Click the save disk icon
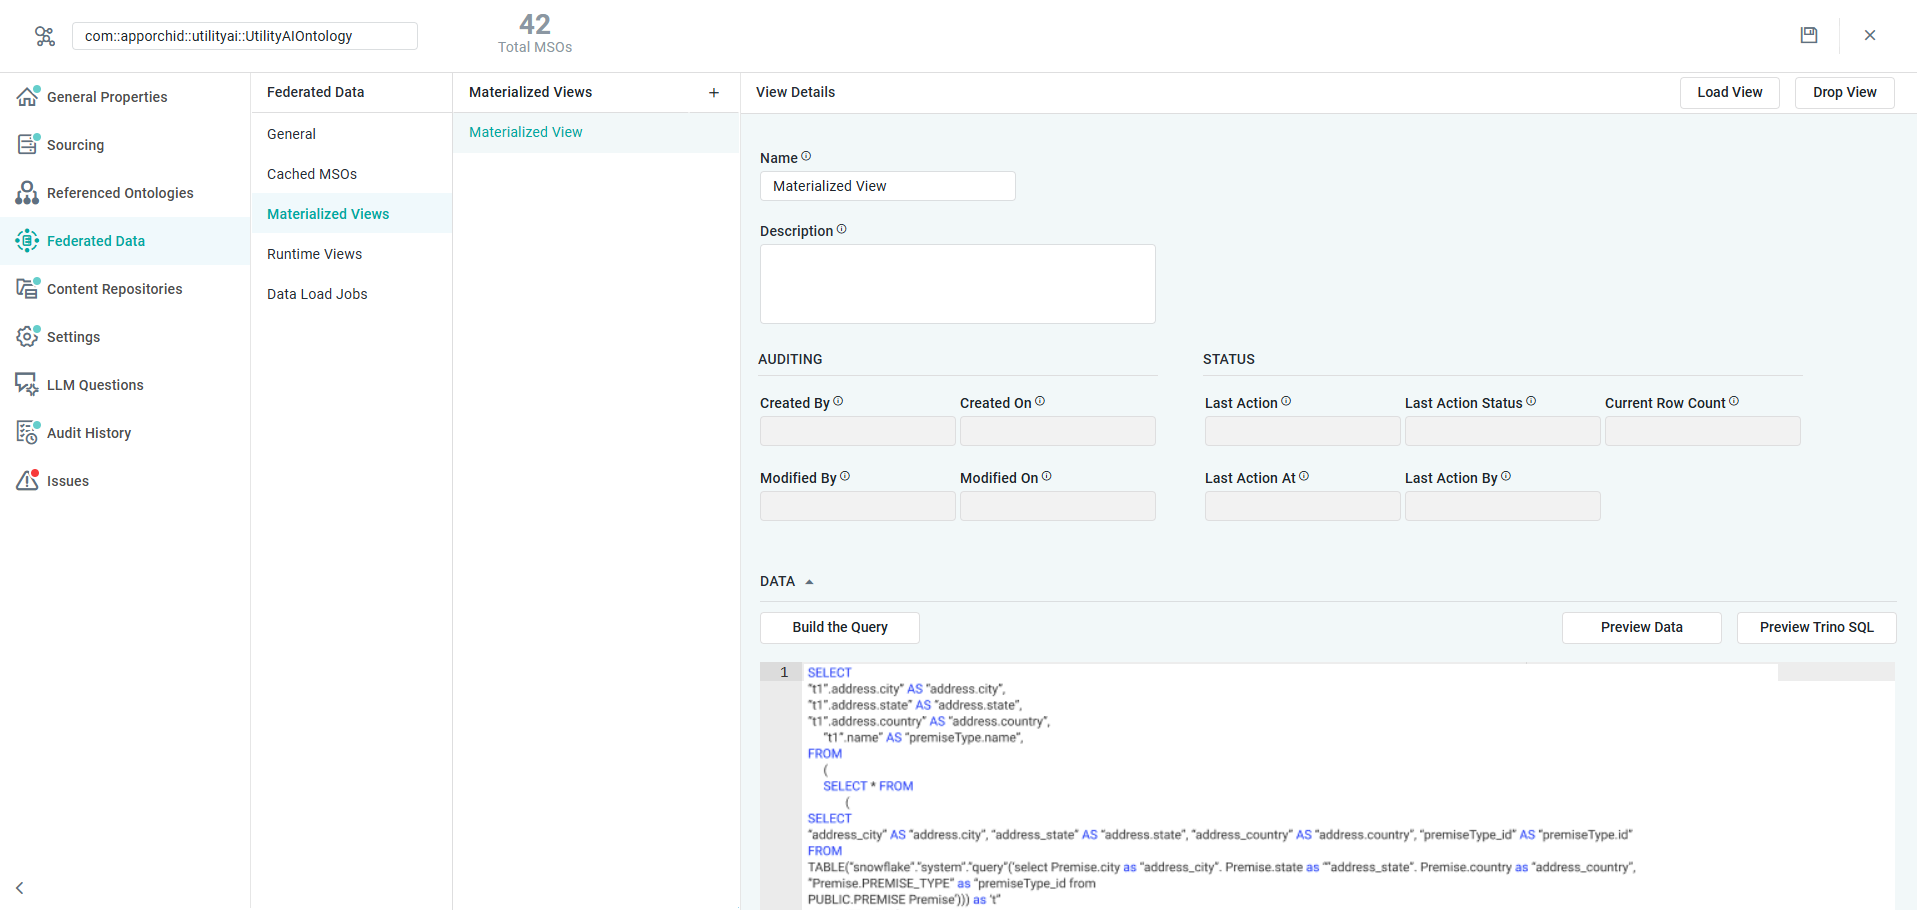This screenshot has width=1917, height=910. pos(1808,35)
